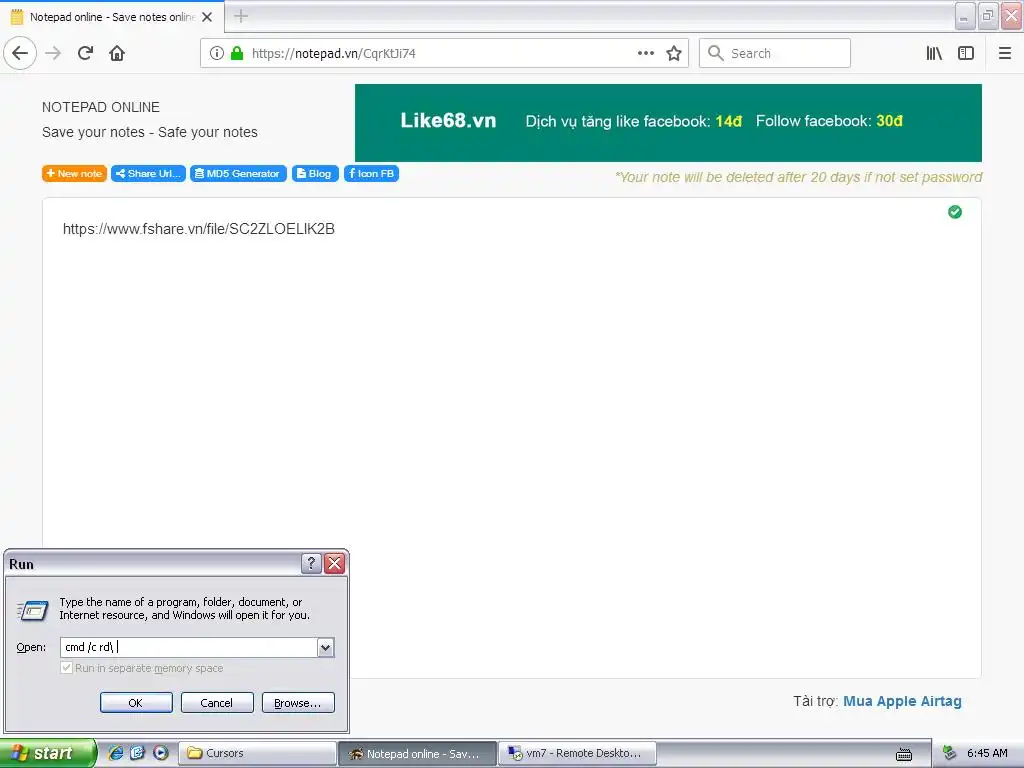
Task: Close the Notepad online tab
Action: point(207,17)
